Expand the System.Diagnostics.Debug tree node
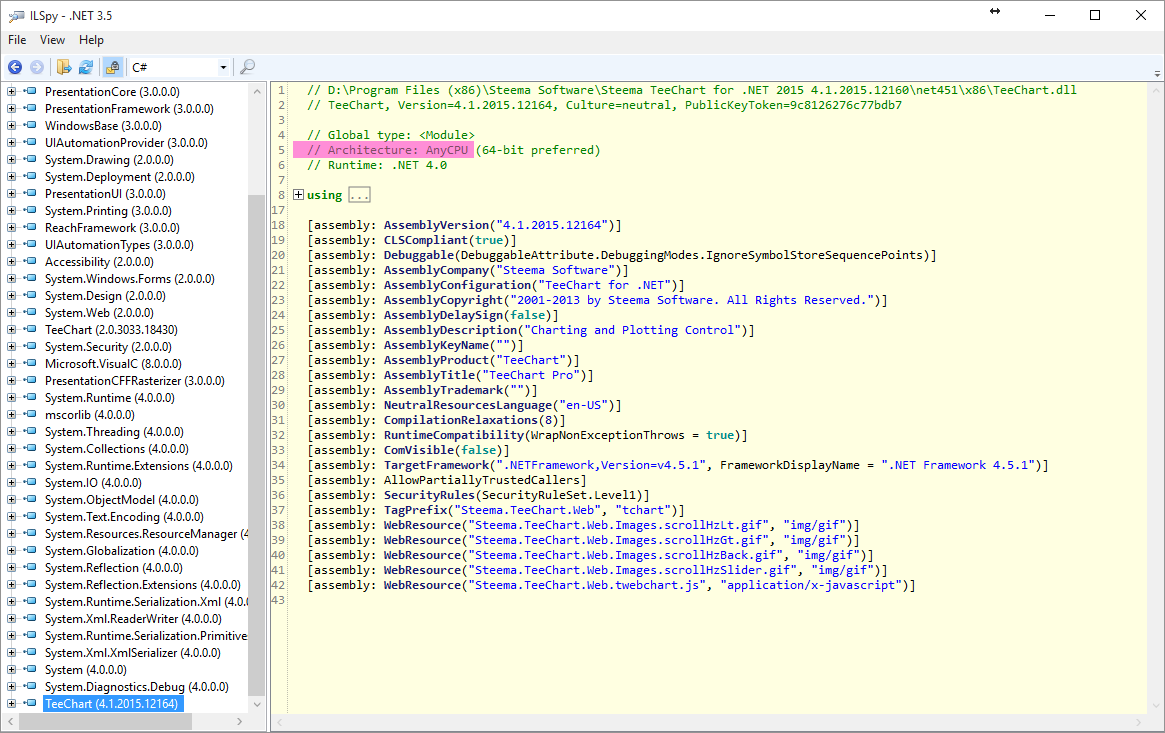1165x733 pixels. [11, 687]
